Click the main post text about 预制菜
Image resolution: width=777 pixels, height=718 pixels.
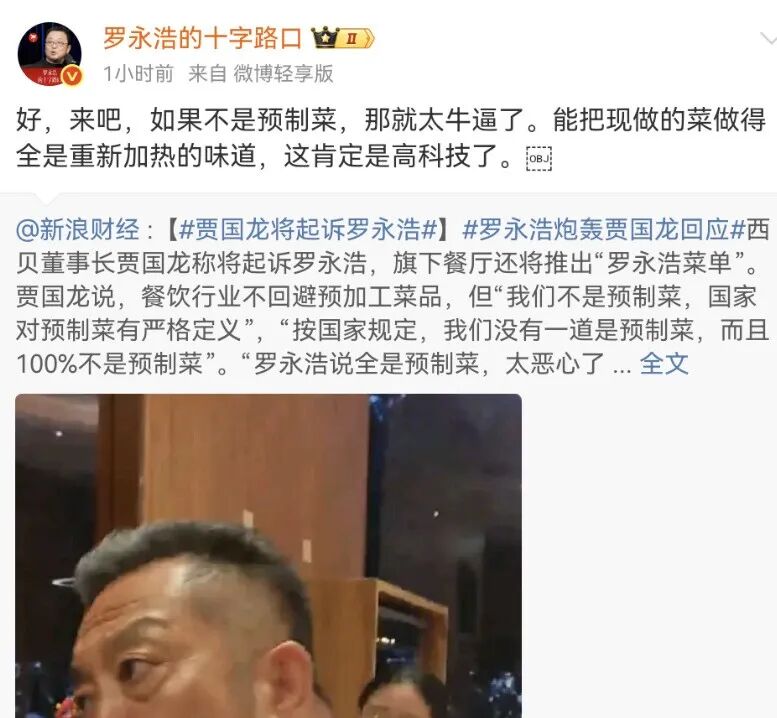(391, 138)
